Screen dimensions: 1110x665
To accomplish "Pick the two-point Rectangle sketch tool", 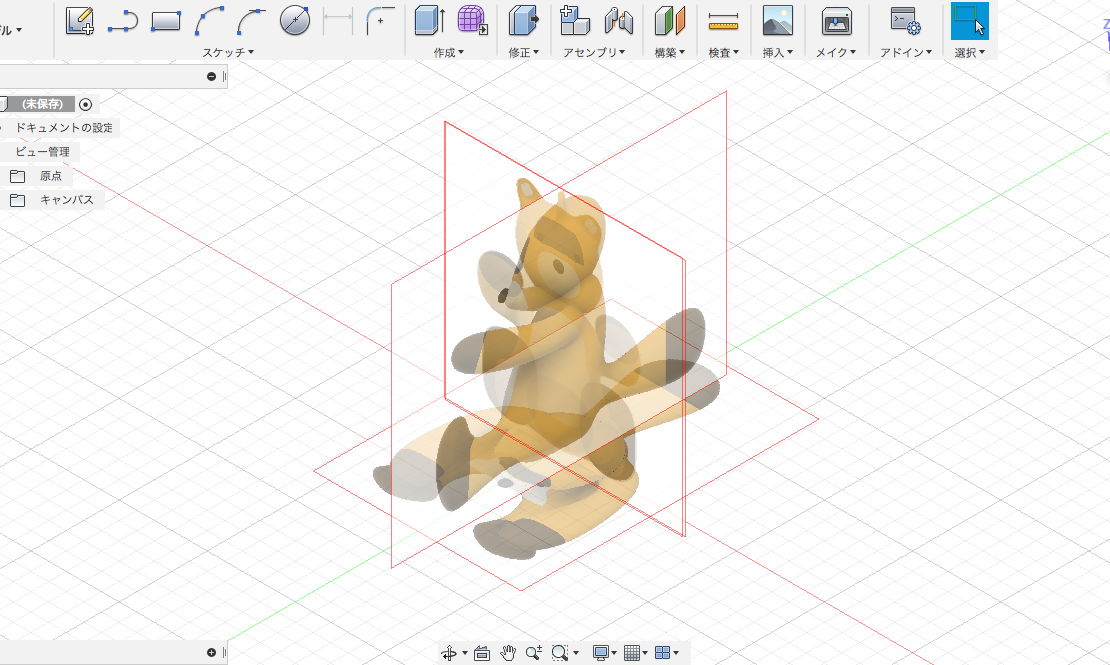I will (x=166, y=20).
